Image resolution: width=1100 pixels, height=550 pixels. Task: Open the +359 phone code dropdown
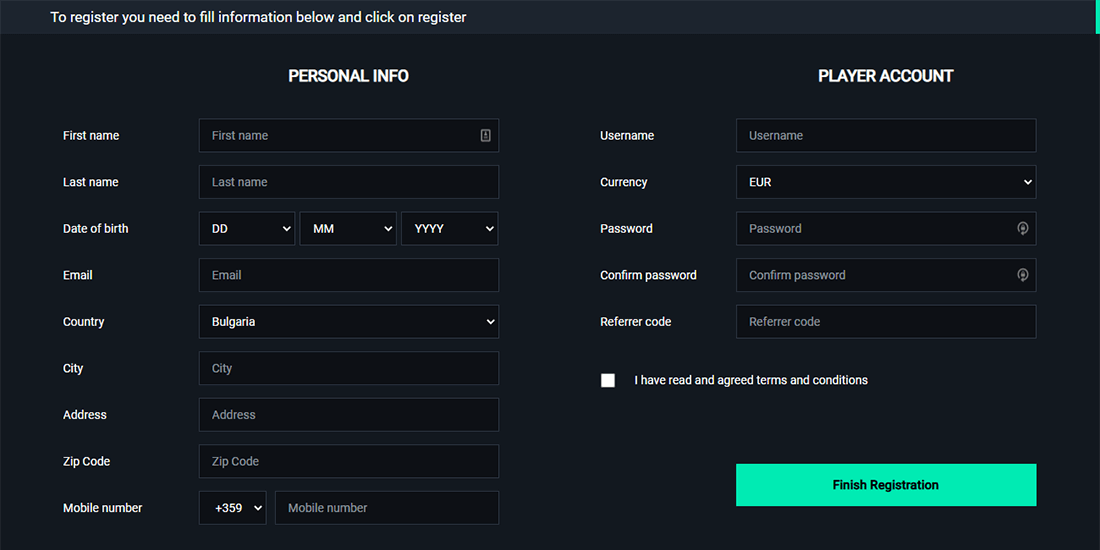click(x=233, y=508)
